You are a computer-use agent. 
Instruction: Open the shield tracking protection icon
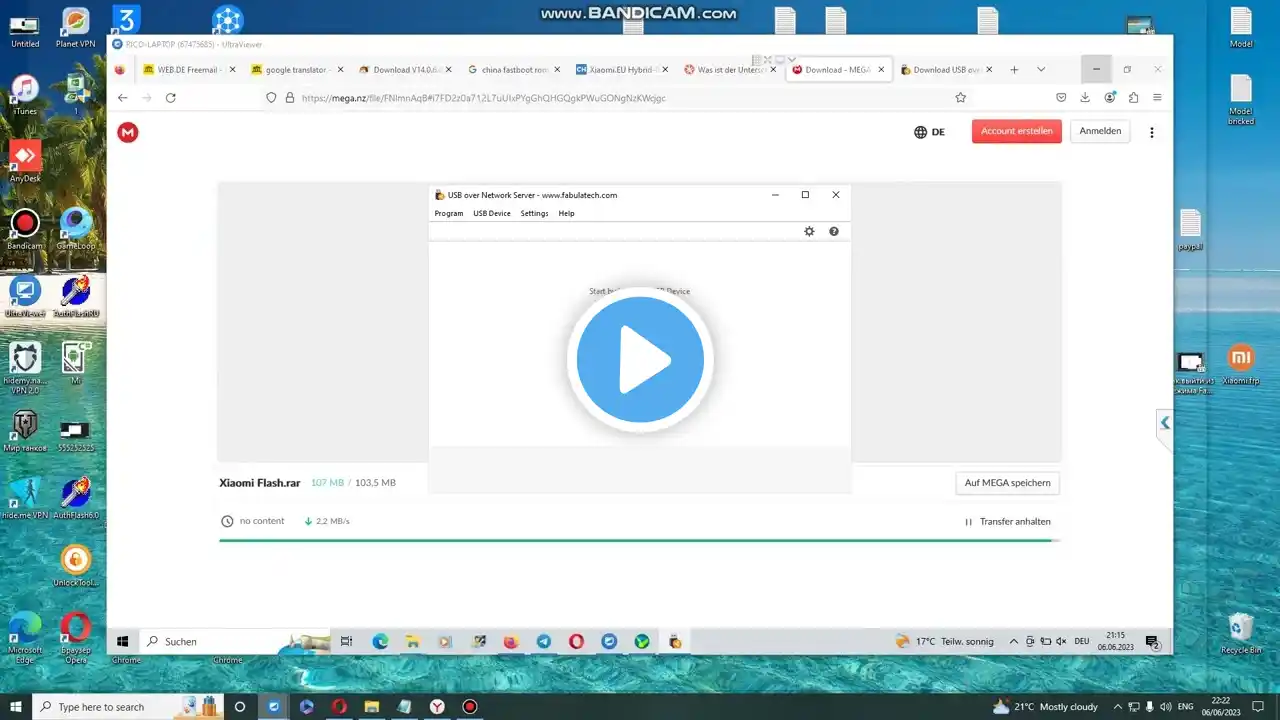tap(271, 98)
